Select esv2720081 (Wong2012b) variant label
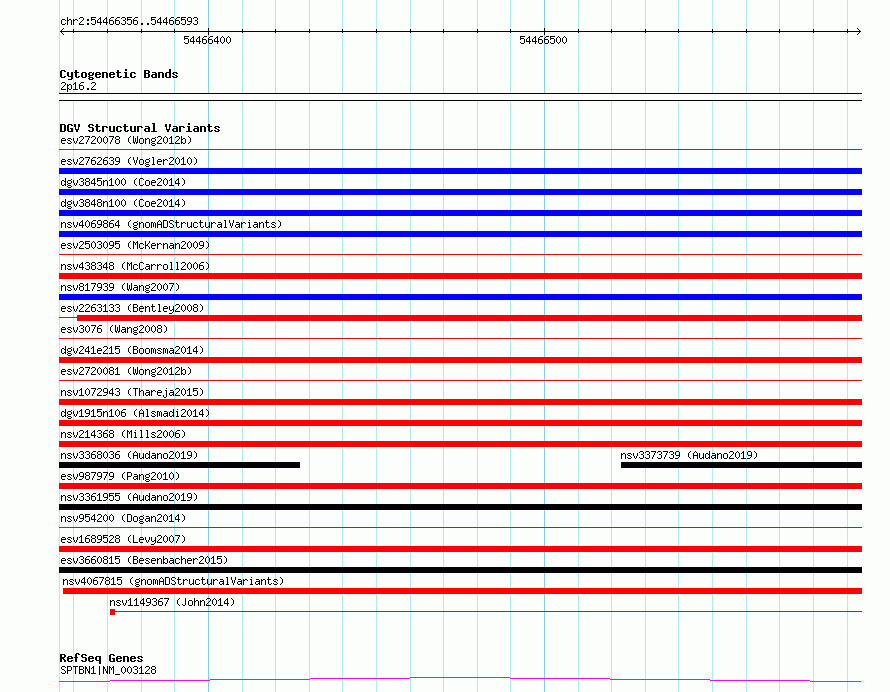 coord(126,371)
